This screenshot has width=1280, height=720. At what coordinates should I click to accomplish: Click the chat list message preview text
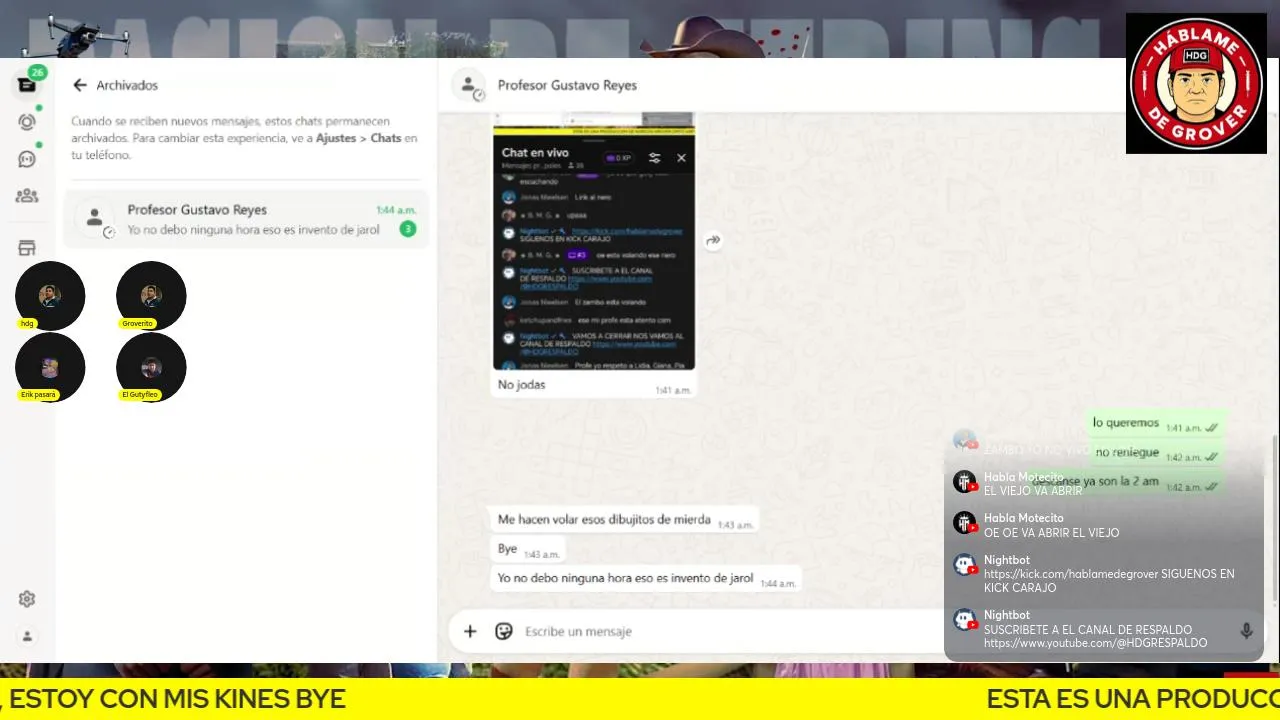coord(254,229)
